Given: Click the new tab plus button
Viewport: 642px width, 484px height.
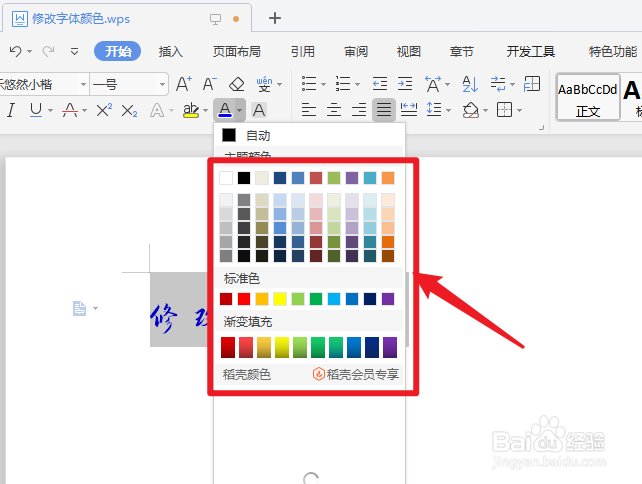Looking at the screenshot, I should pyautogui.click(x=275, y=18).
